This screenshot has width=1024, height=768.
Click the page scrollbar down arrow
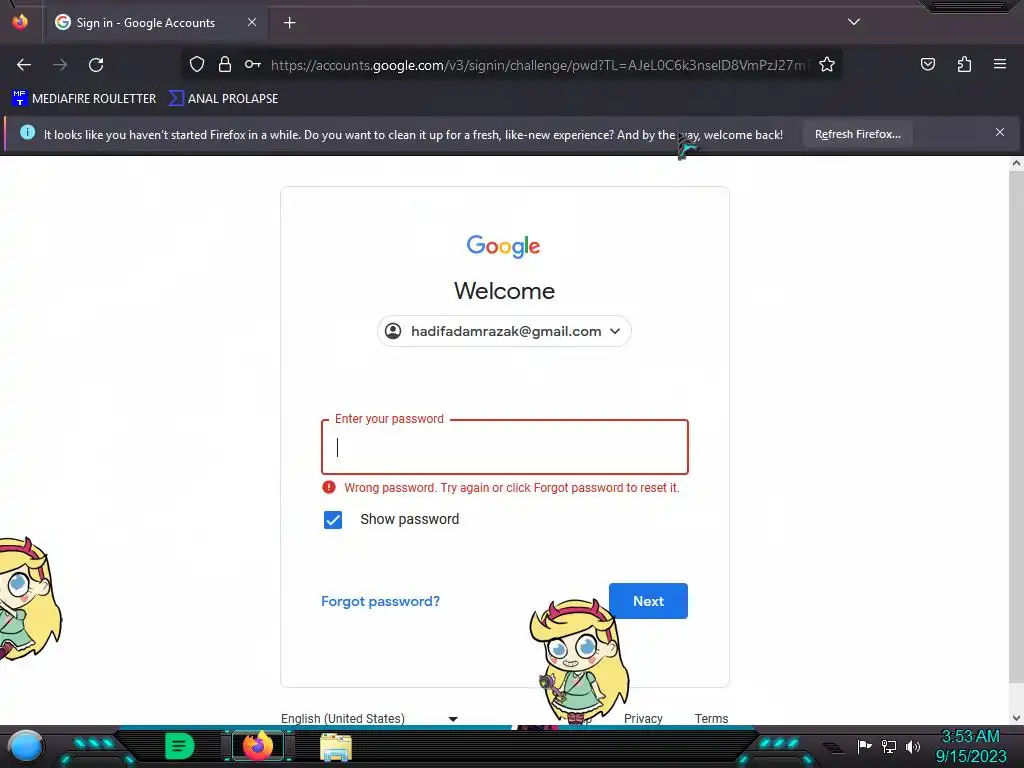1016,718
